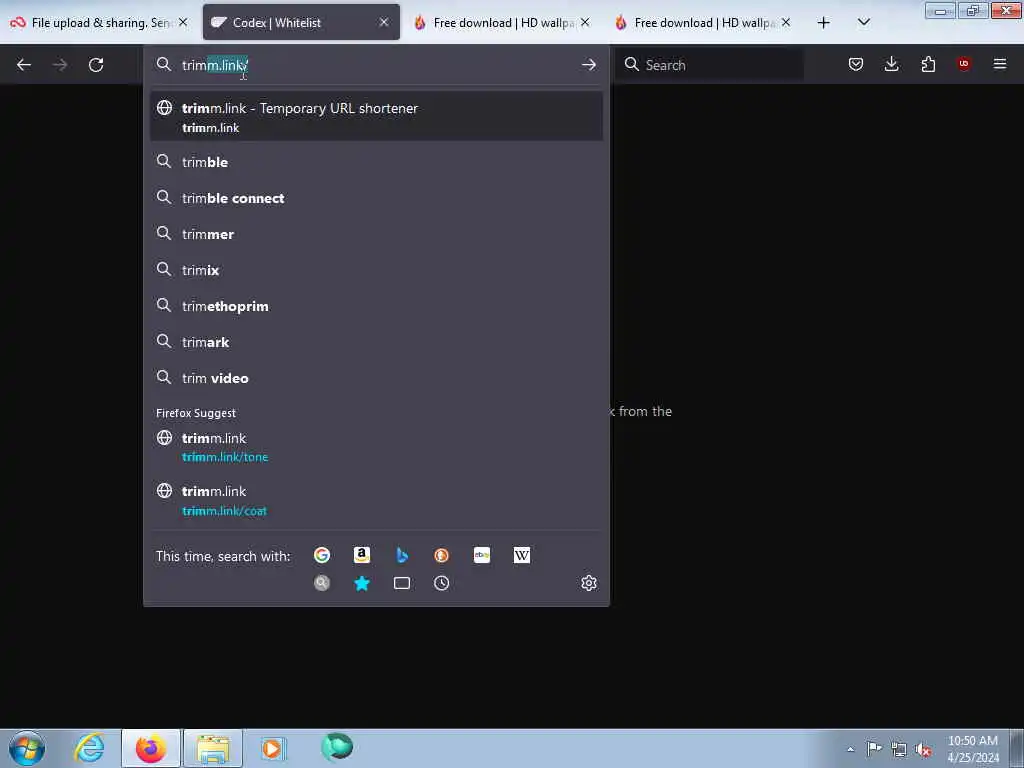Click the muted volume tray icon
Image resolution: width=1024 pixels, height=768 pixels.
[923, 749]
